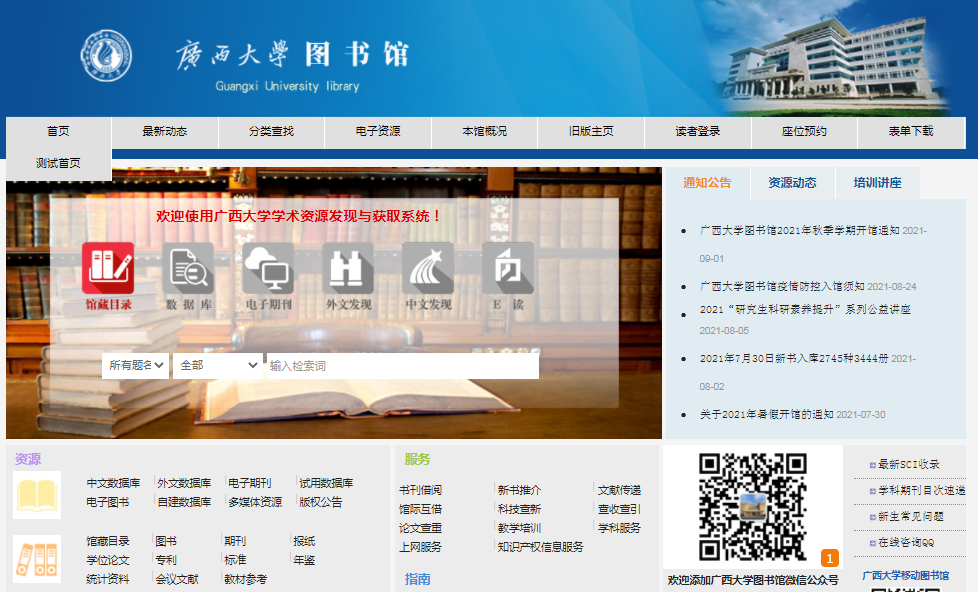Select the 馆藏目录 catalog icon
Image resolution: width=978 pixels, height=592 pixels.
[108, 268]
